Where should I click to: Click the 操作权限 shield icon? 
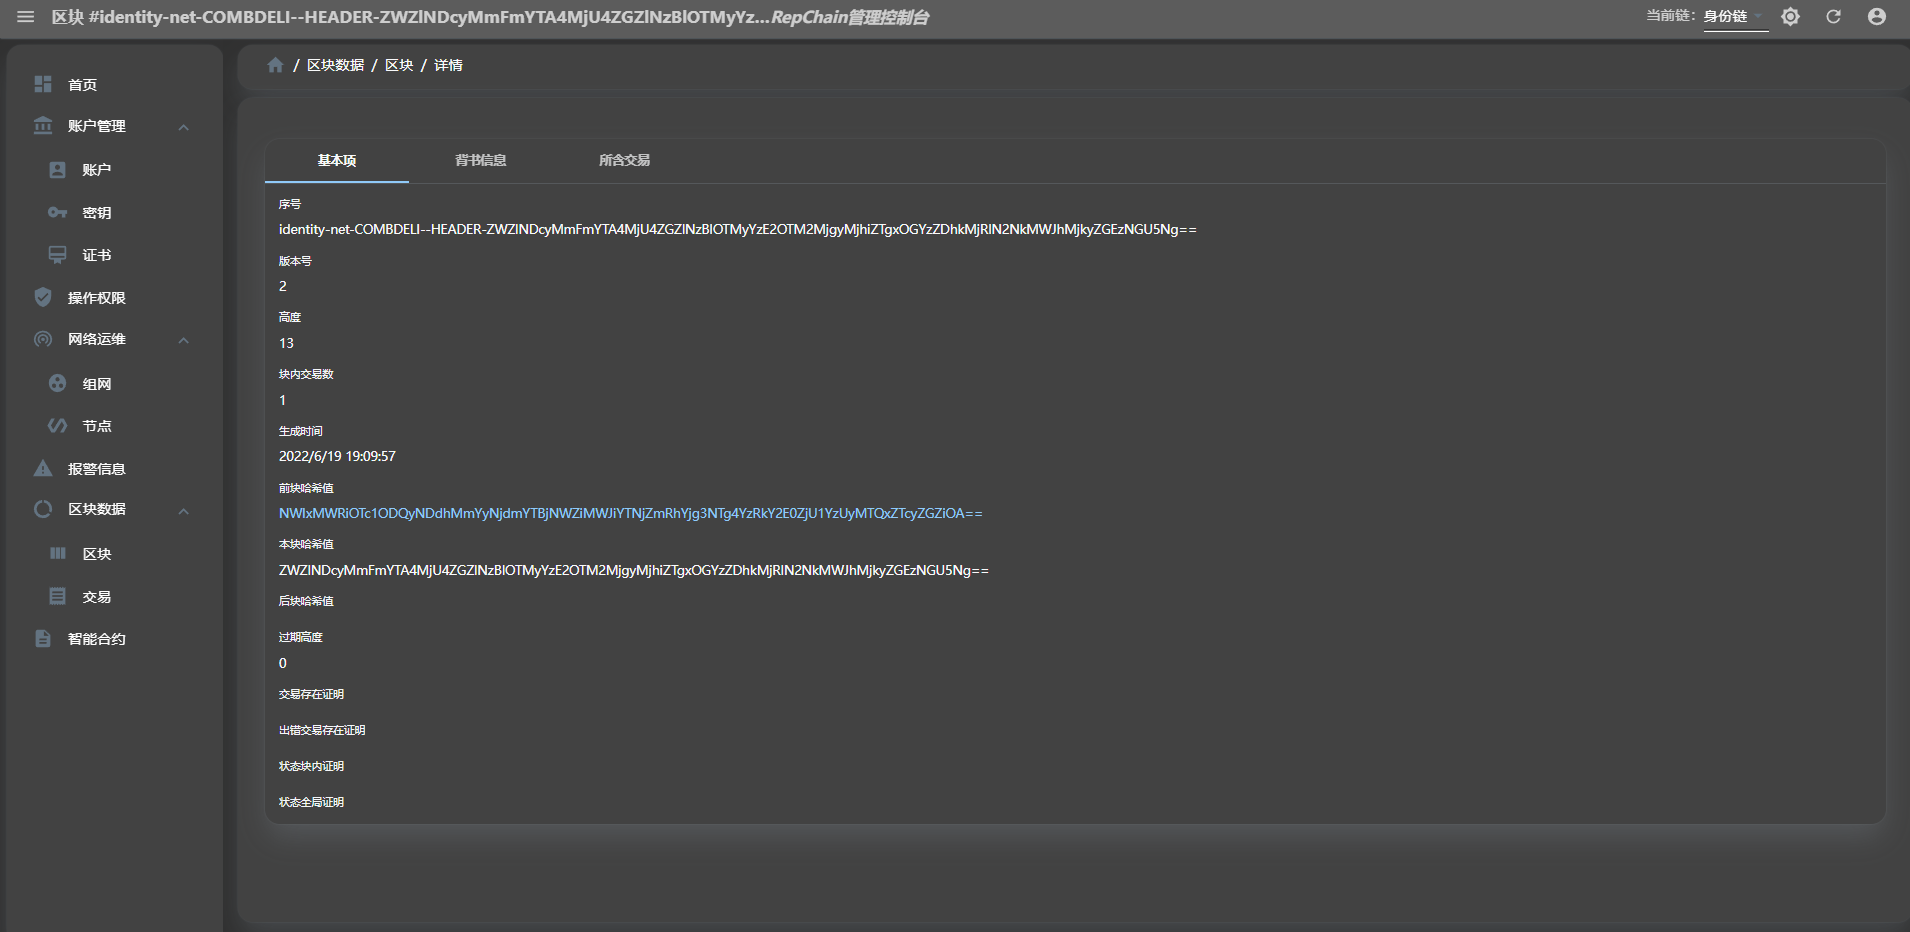pyautogui.click(x=43, y=297)
